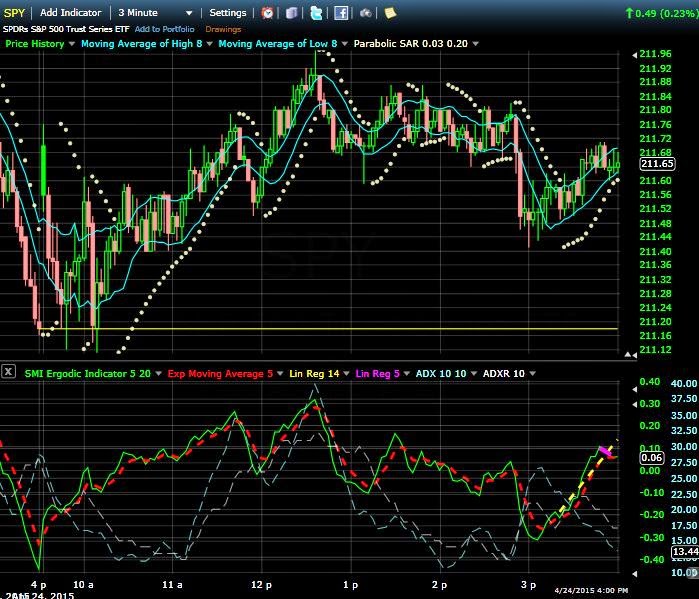Open the alarm clock alert icon
The height and width of the screenshot is (599, 699).
[x=267, y=13]
